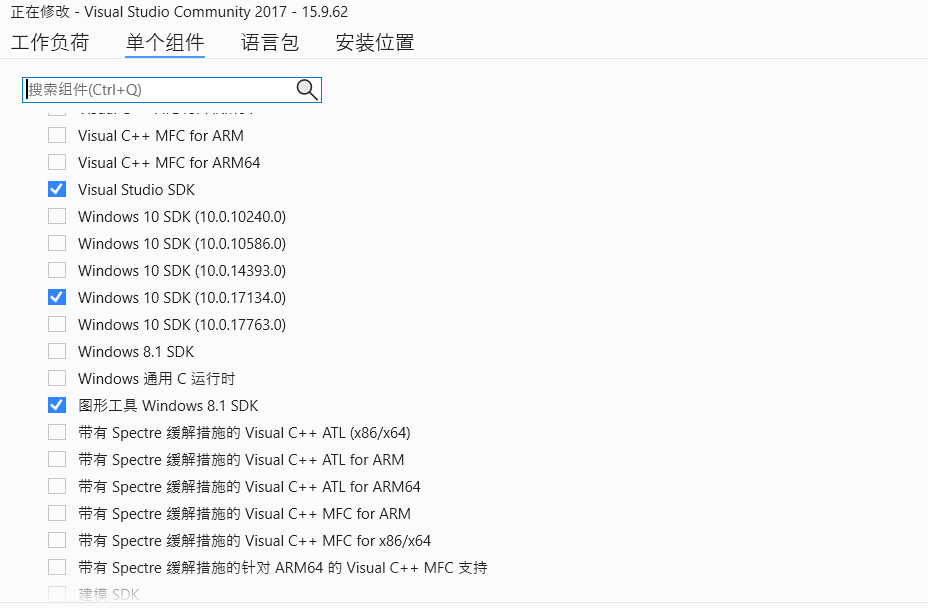Enable Windows 10 SDK (10.0.14393.0)

click(x=57, y=270)
